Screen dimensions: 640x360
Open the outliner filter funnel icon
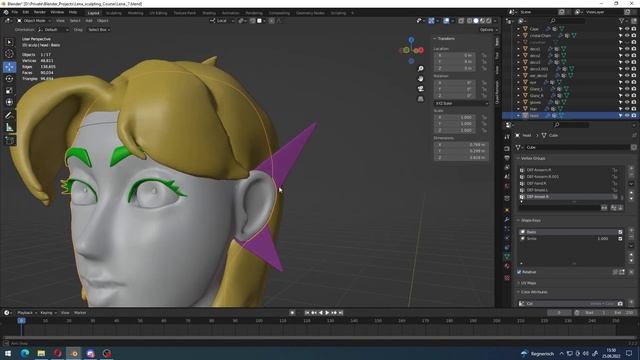pos(622,20)
